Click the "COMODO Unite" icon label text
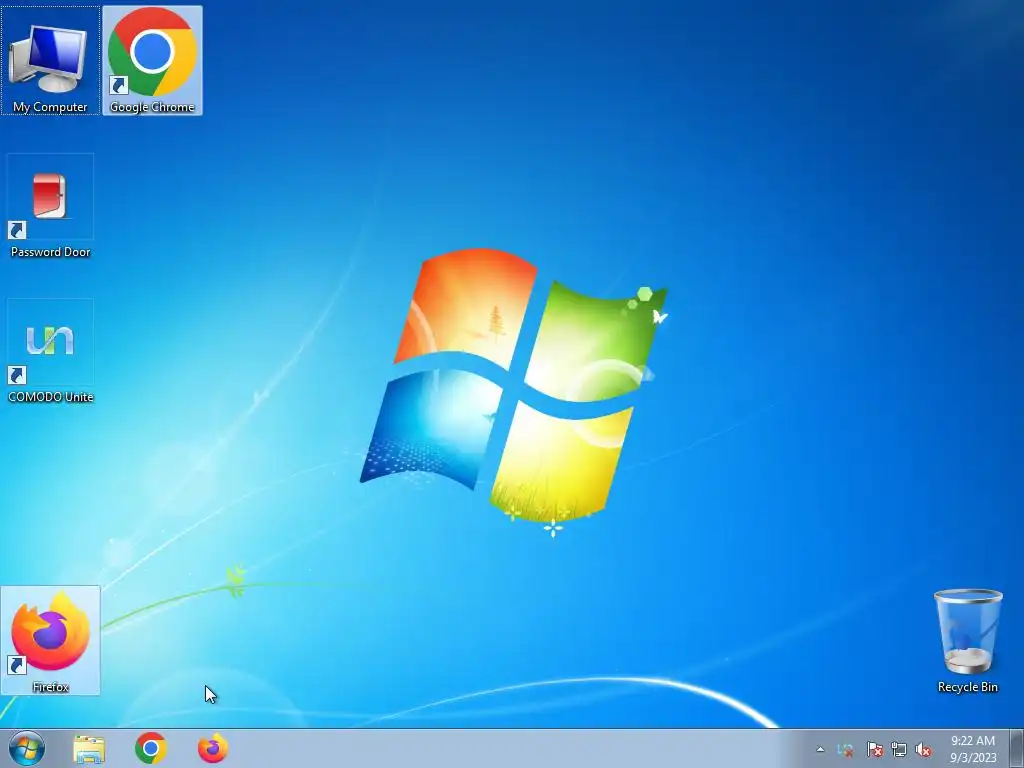This screenshot has height=768, width=1024. 50,397
